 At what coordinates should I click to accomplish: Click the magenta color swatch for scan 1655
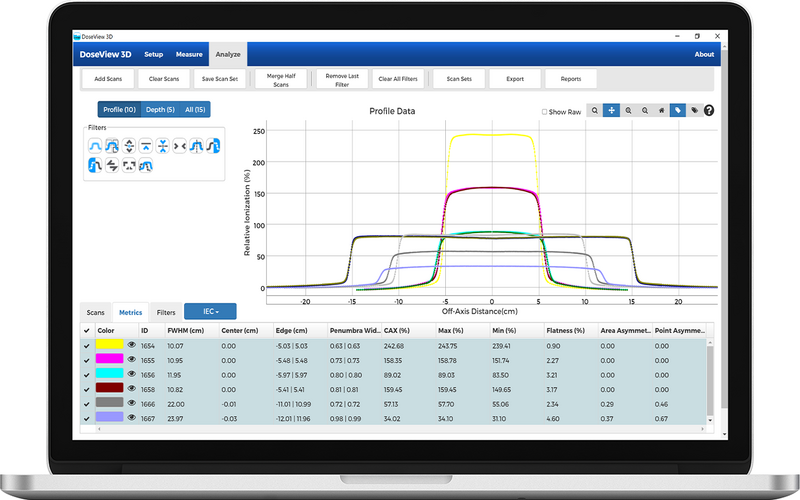tap(108, 359)
